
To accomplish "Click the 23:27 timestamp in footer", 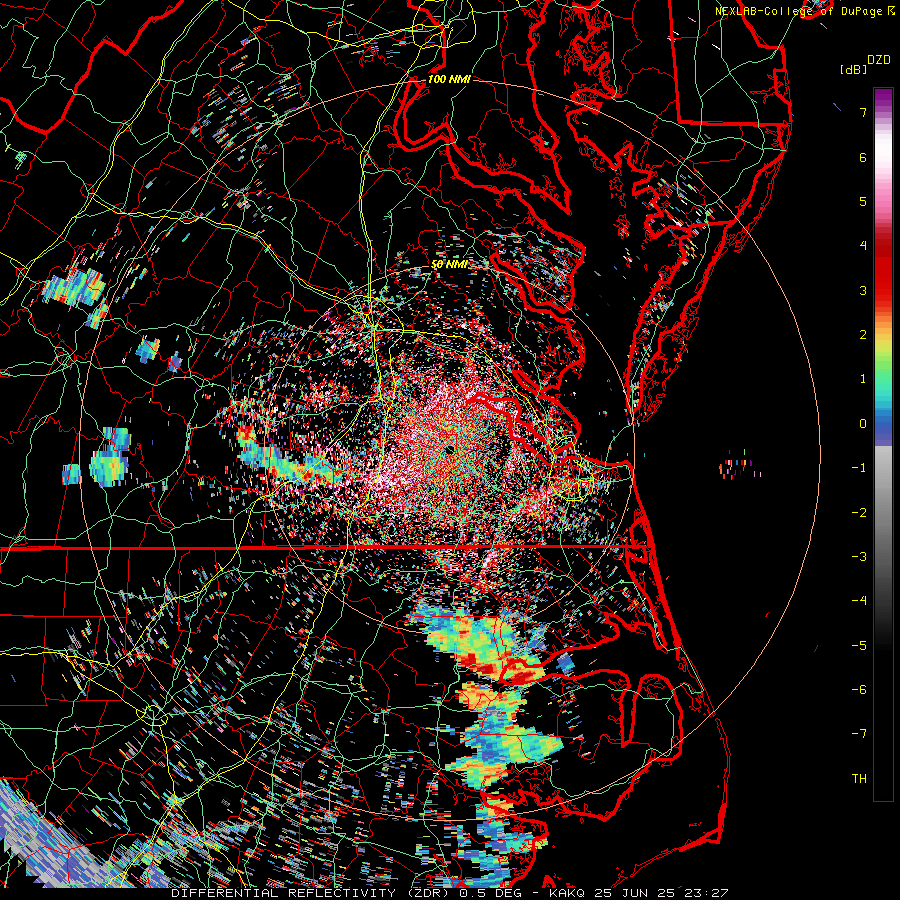I will [x=705, y=893].
